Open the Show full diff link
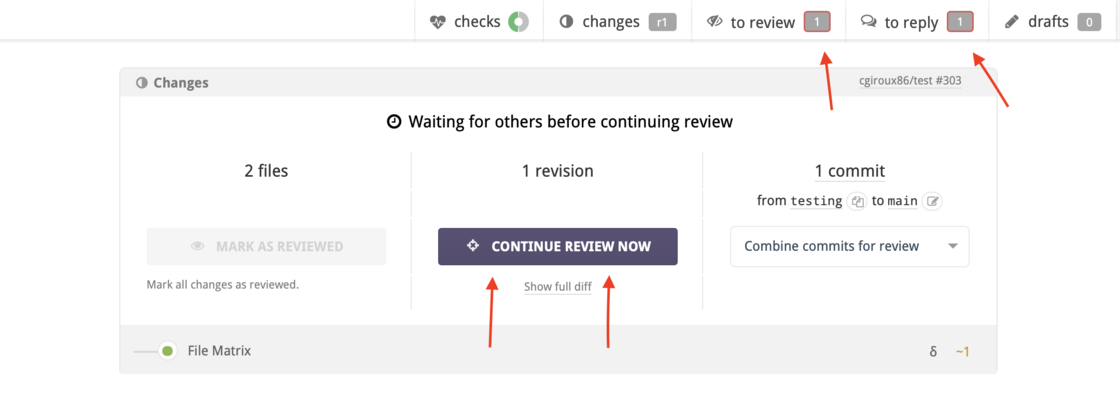 coord(558,287)
